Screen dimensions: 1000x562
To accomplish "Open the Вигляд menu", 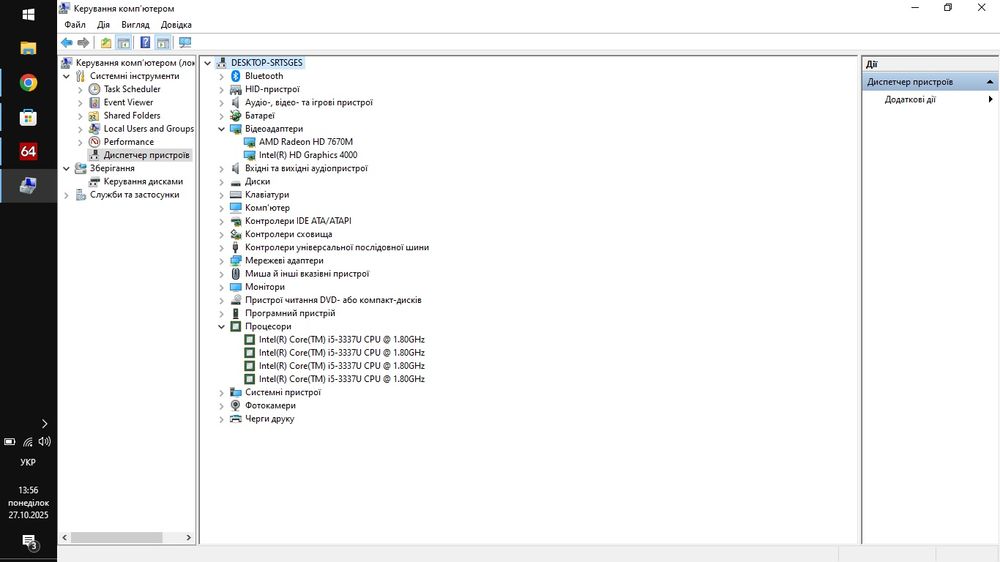I will [135, 25].
